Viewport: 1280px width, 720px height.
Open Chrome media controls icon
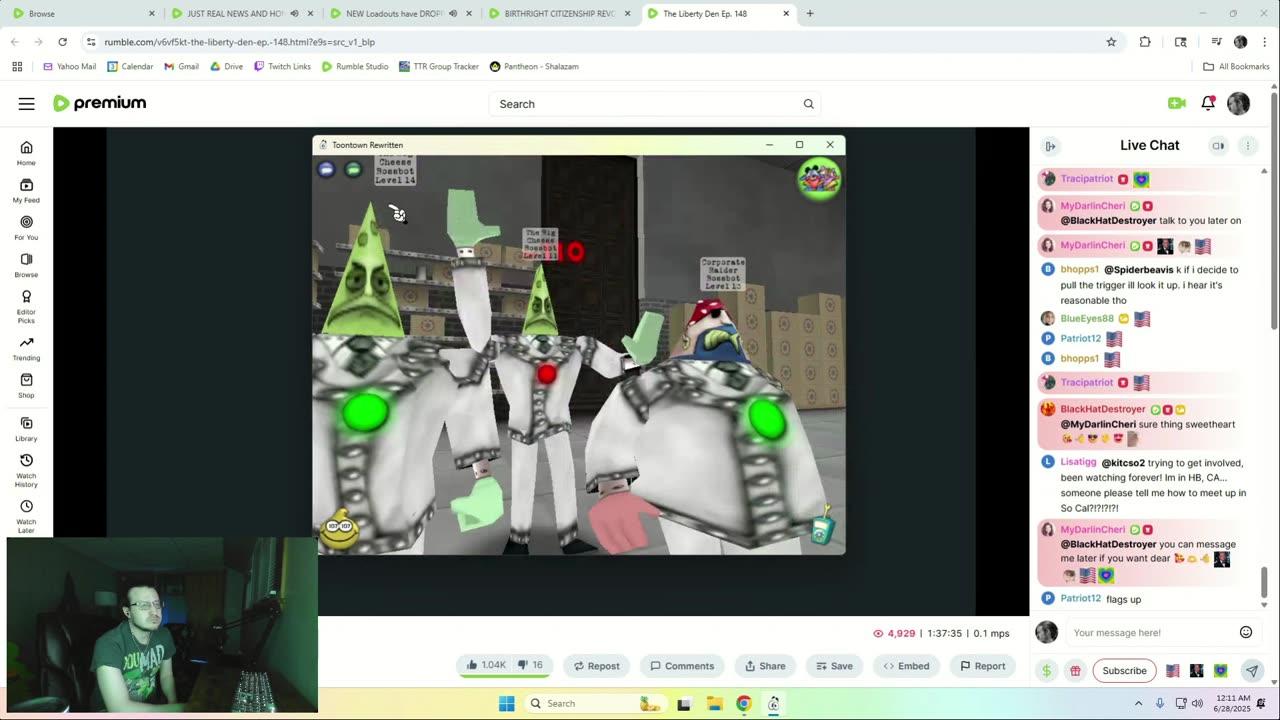1216,42
